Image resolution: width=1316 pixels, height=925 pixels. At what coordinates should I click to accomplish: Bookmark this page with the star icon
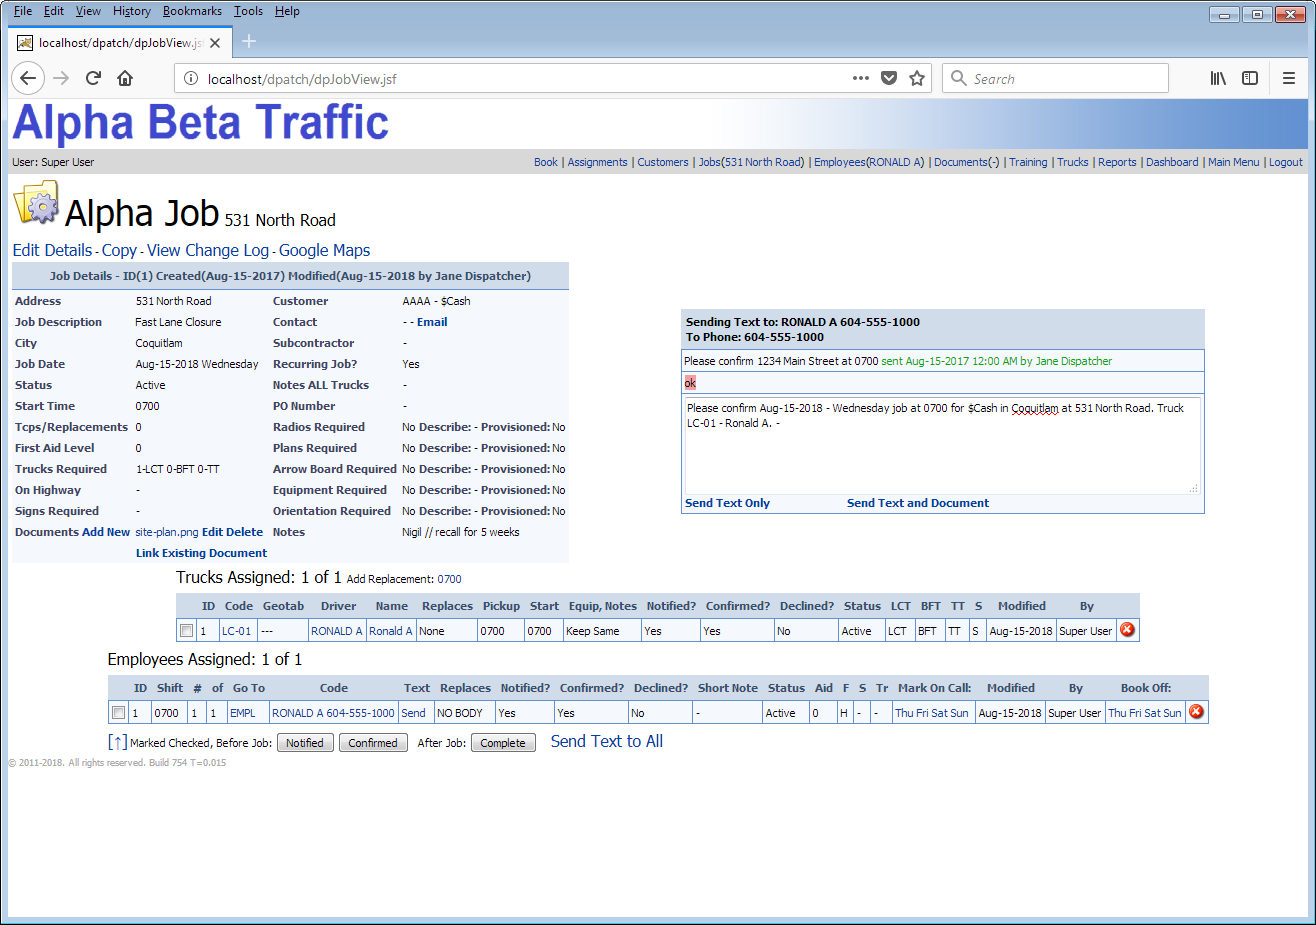pos(917,78)
